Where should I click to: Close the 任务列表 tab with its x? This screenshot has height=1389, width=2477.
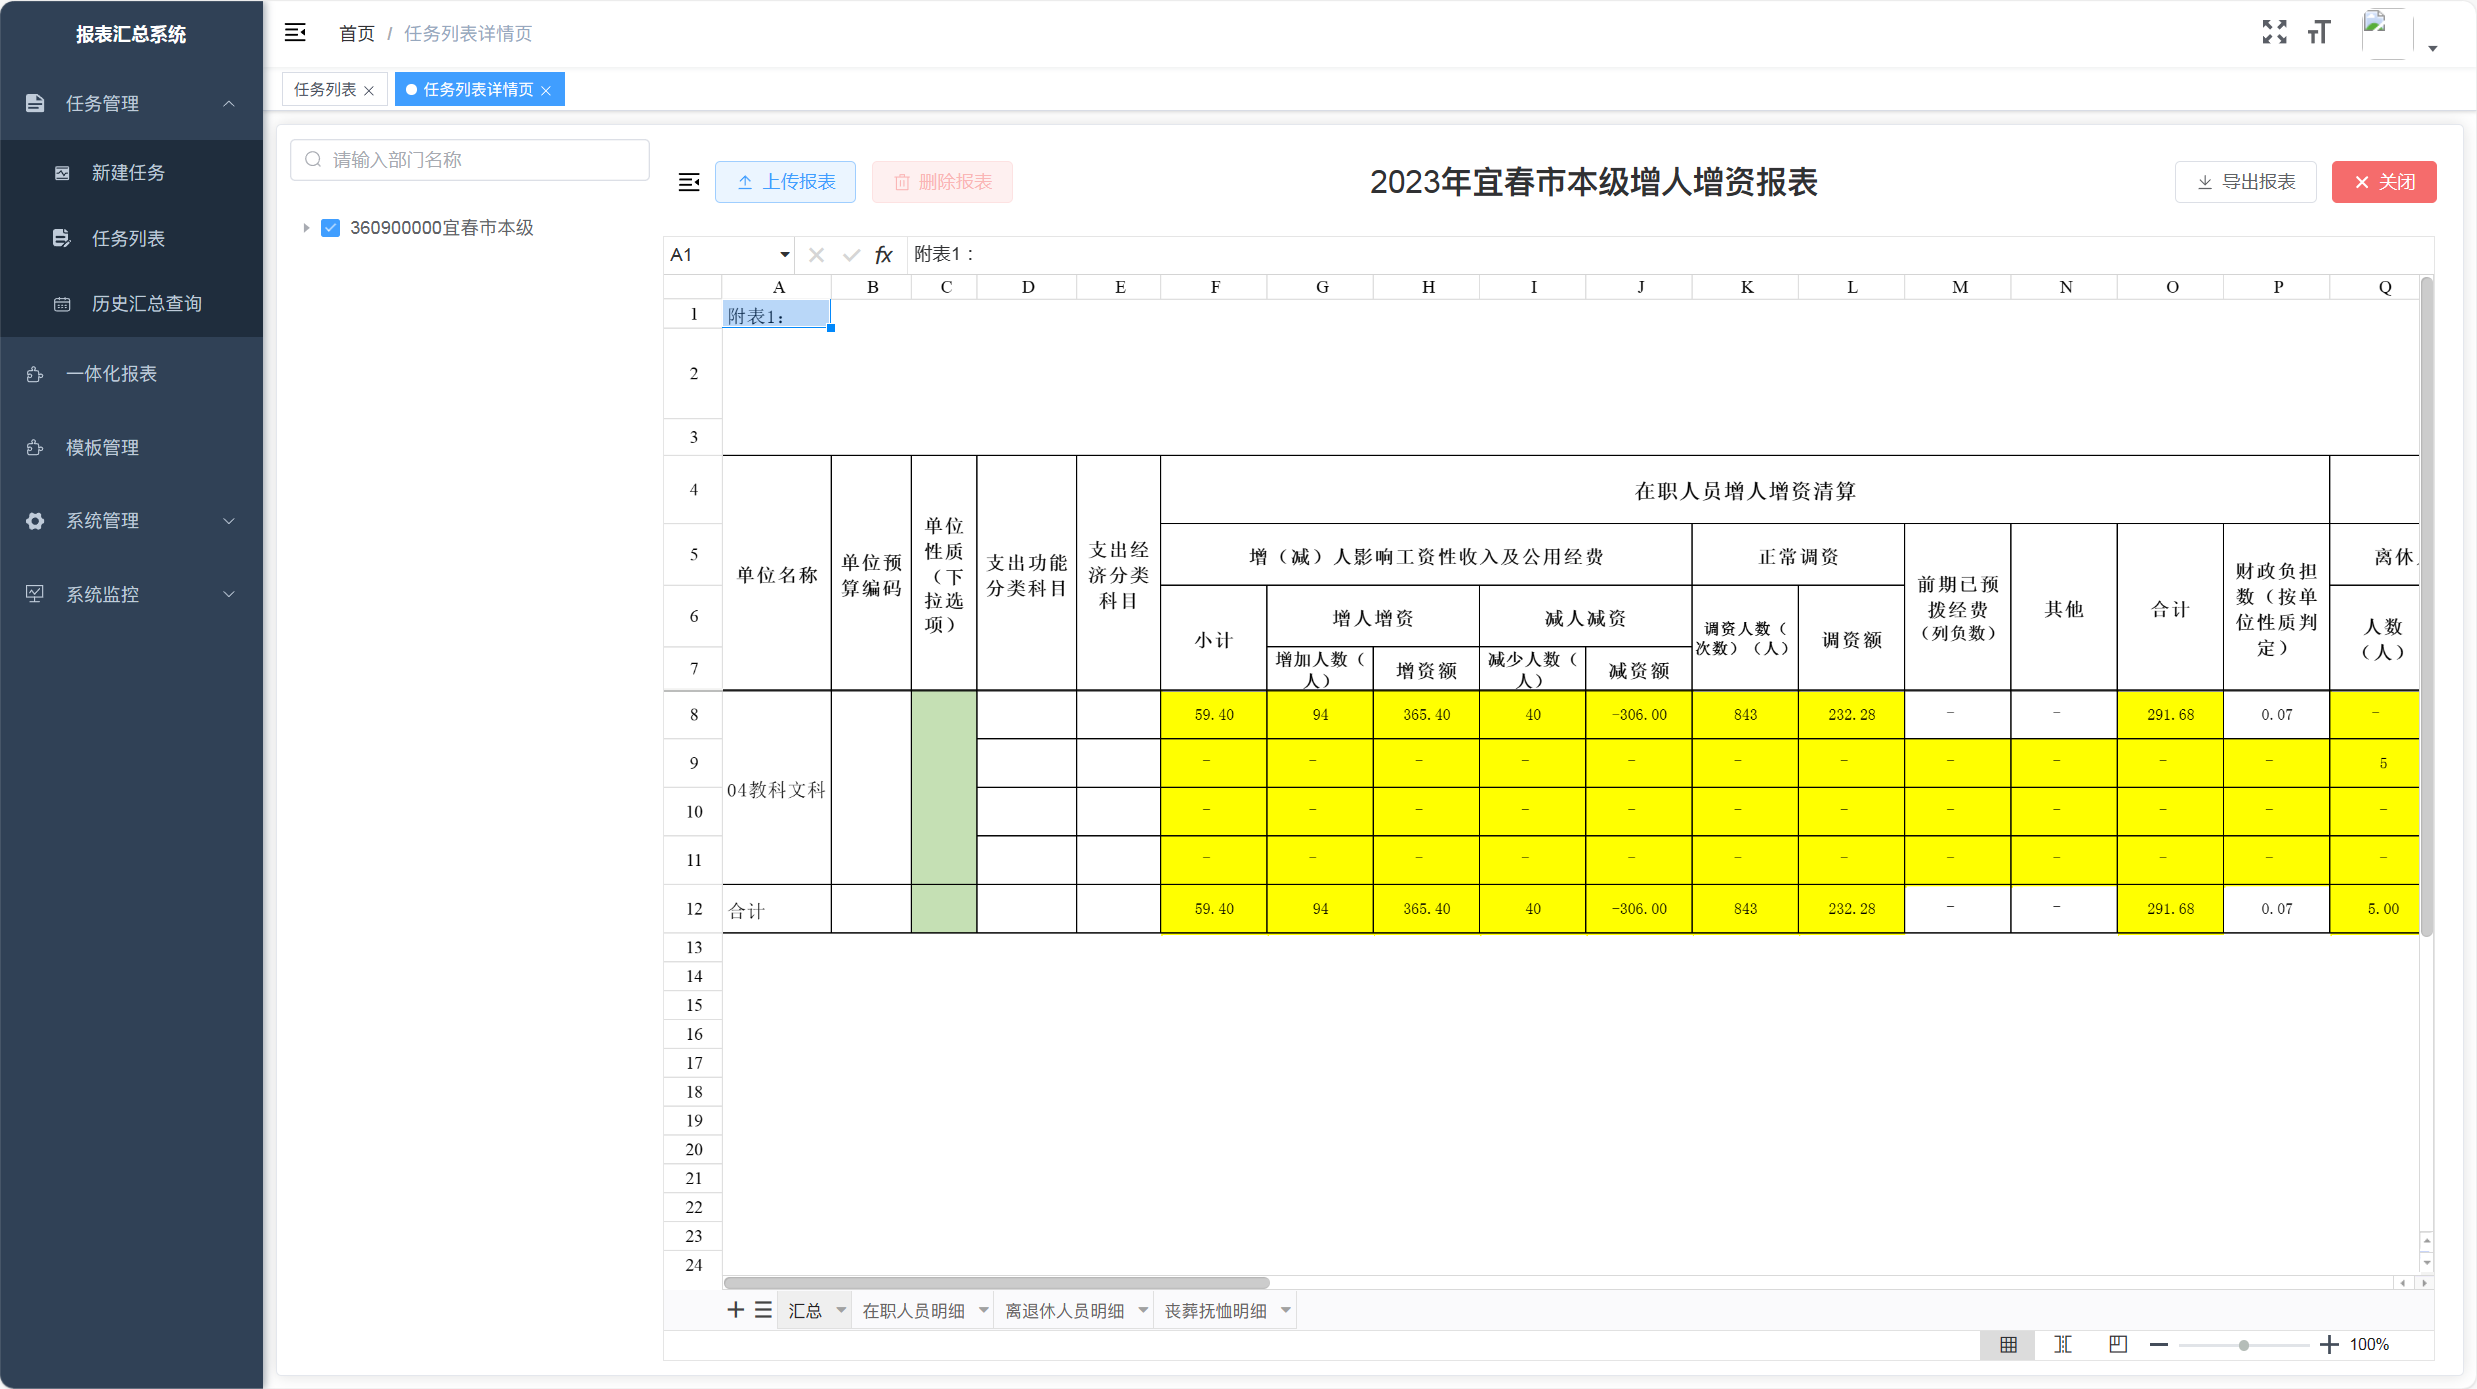coord(369,90)
